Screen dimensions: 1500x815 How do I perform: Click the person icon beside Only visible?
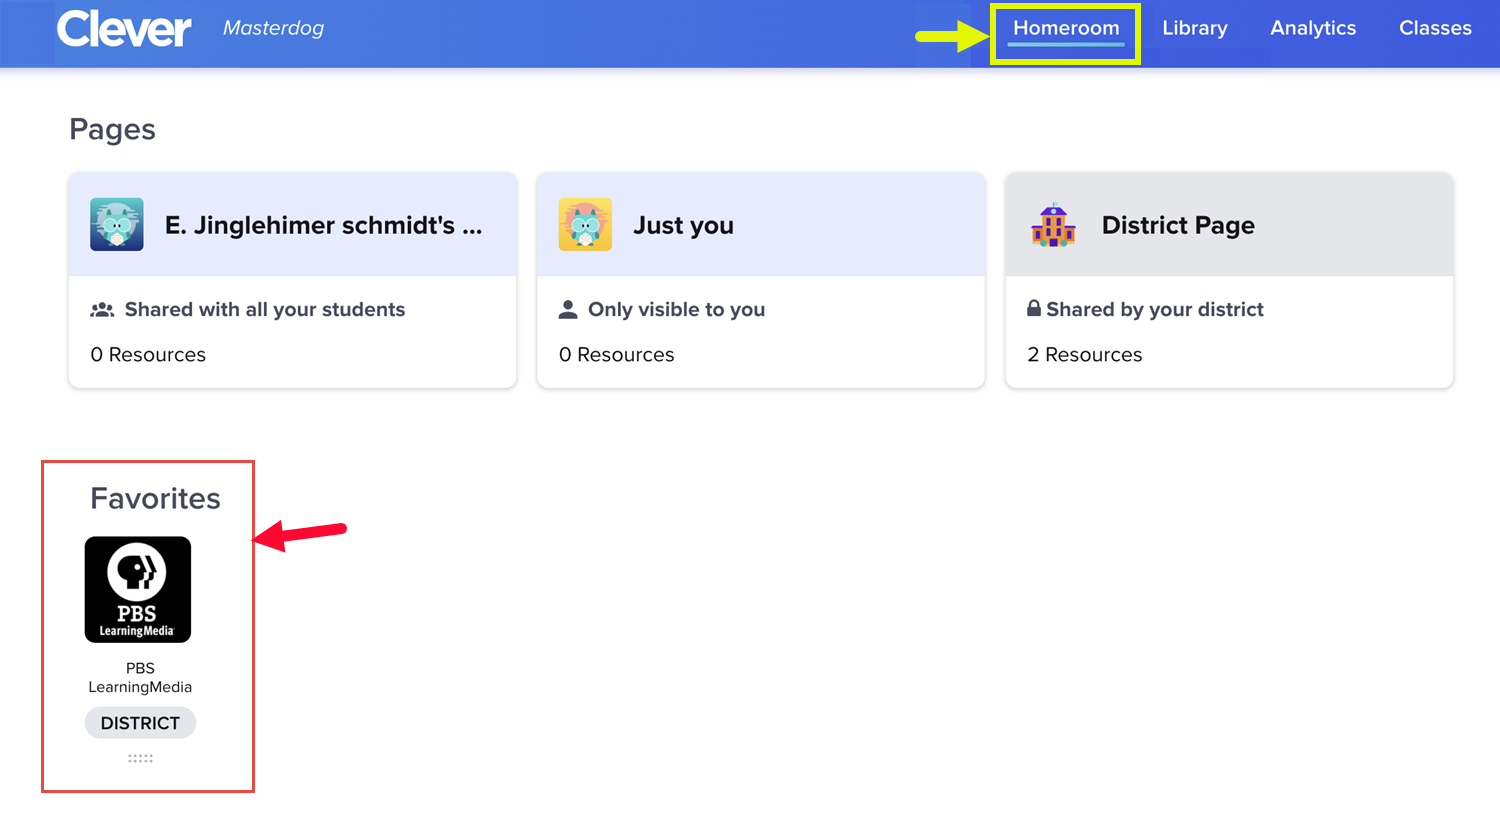click(x=568, y=310)
